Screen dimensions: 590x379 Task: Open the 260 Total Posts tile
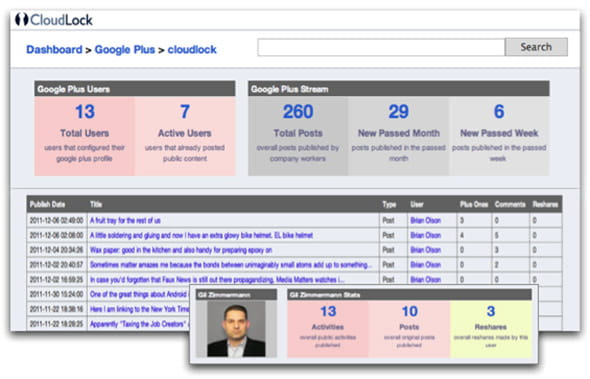point(298,136)
